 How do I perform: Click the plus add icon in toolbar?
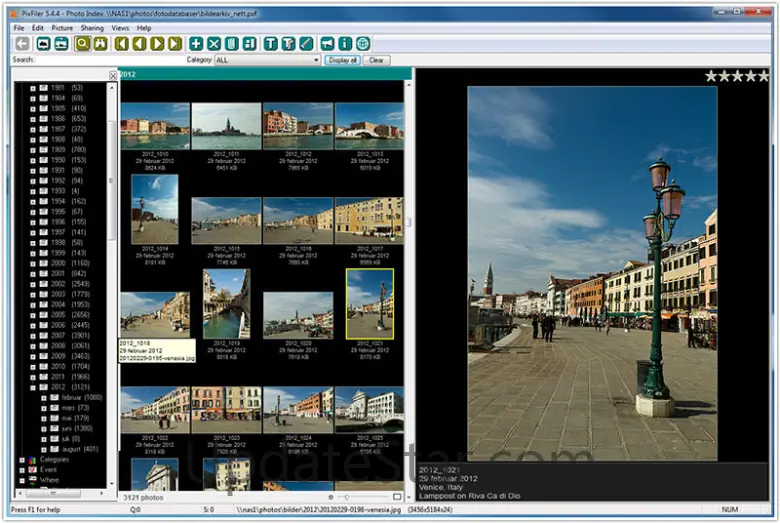(196, 44)
